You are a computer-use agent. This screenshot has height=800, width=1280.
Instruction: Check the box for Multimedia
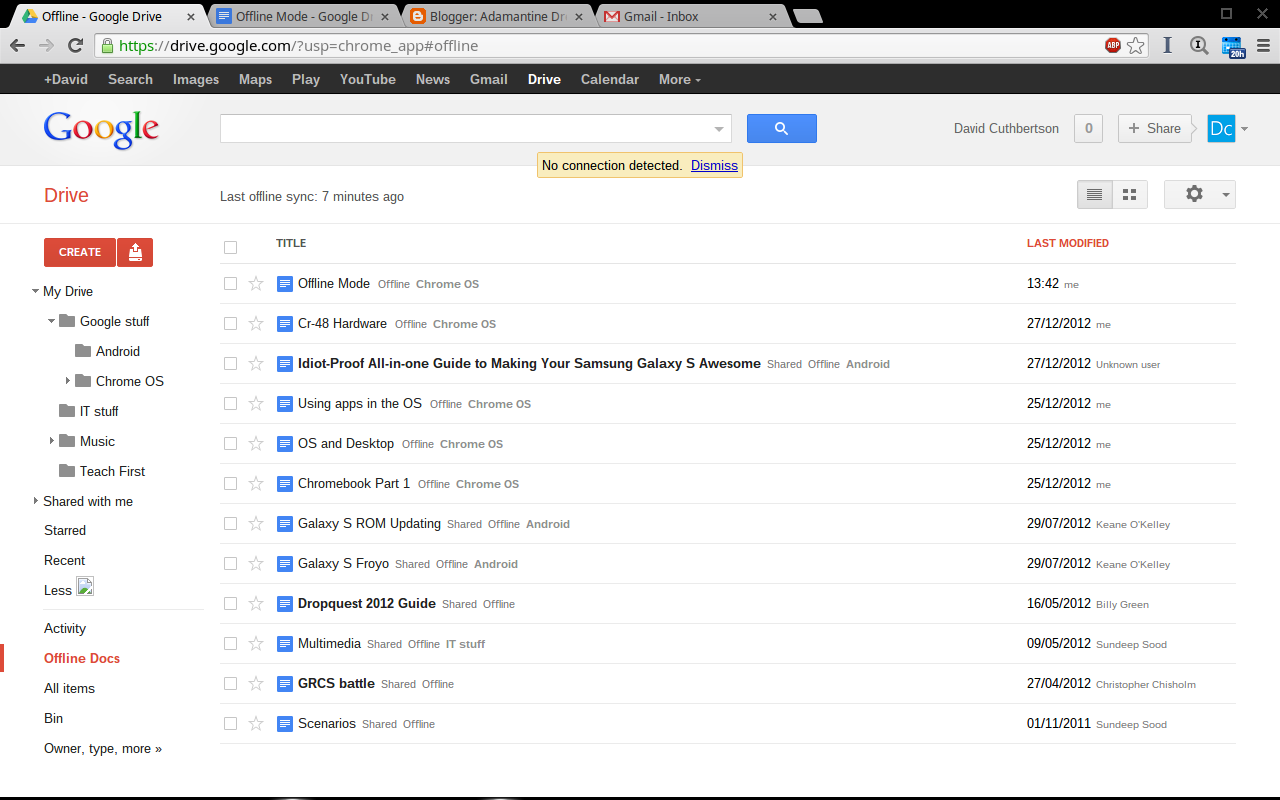click(x=231, y=644)
